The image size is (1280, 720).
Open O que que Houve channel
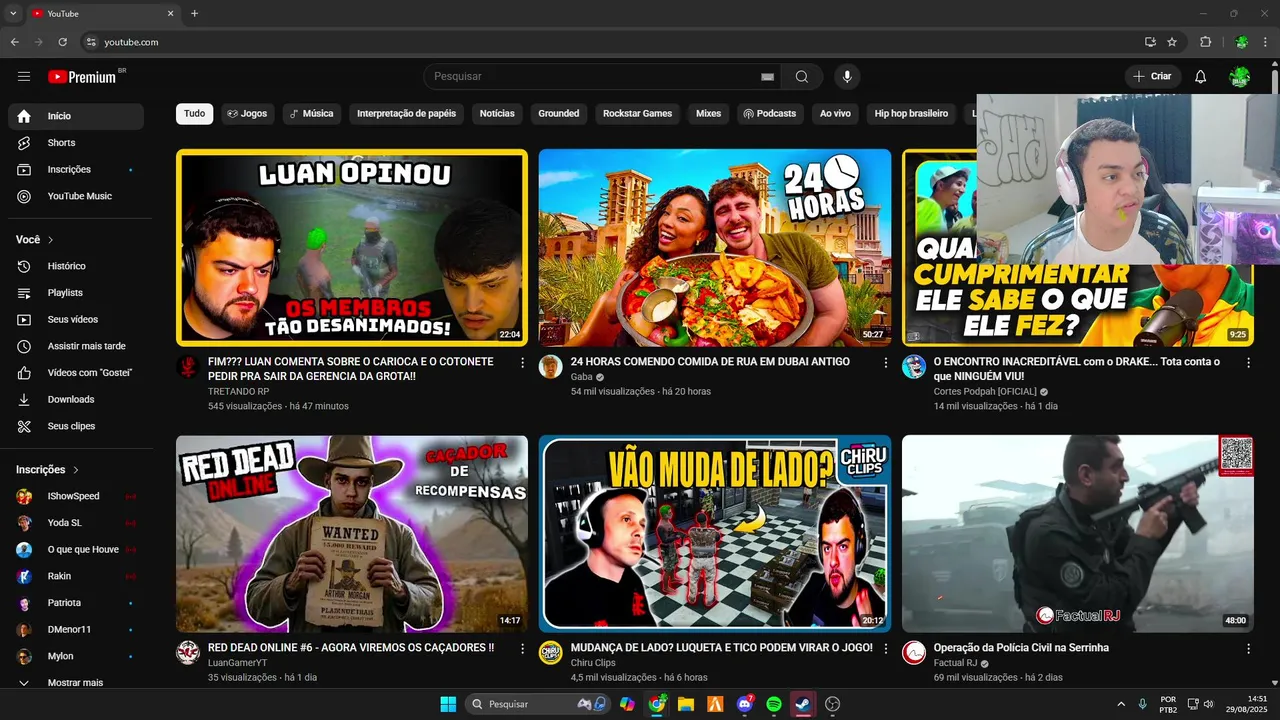coord(76,549)
